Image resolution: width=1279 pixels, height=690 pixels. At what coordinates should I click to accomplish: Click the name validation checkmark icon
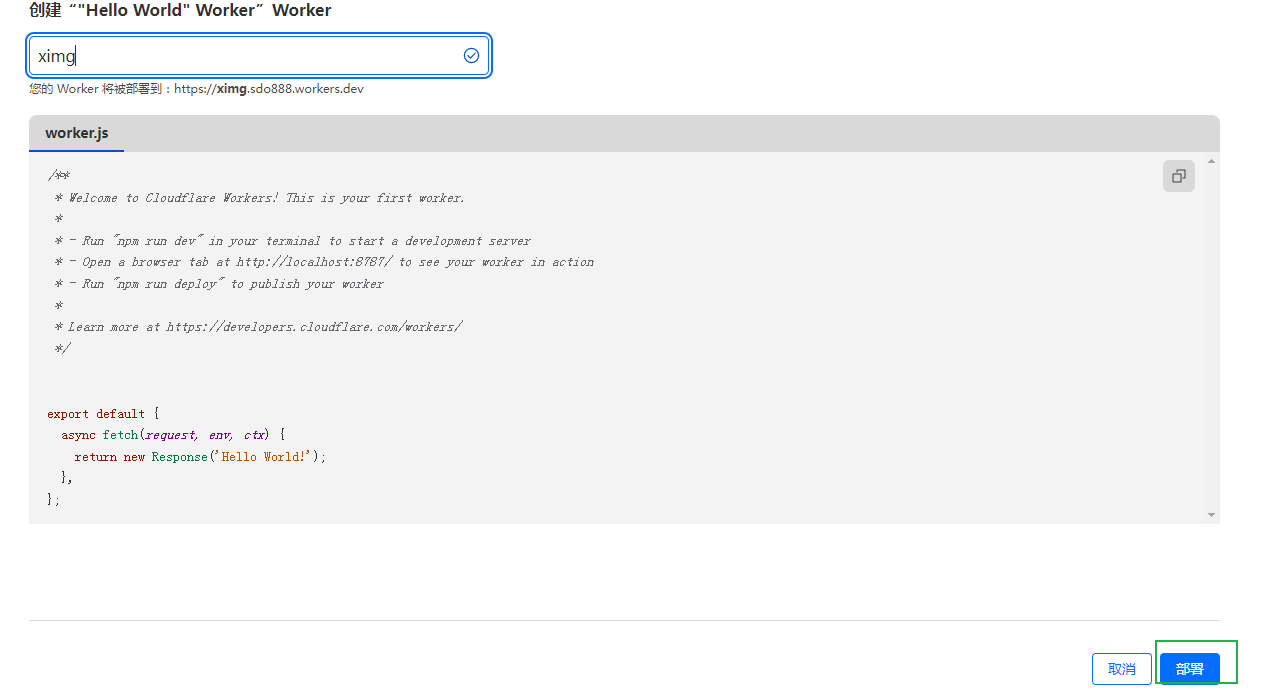(x=471, y=56)
